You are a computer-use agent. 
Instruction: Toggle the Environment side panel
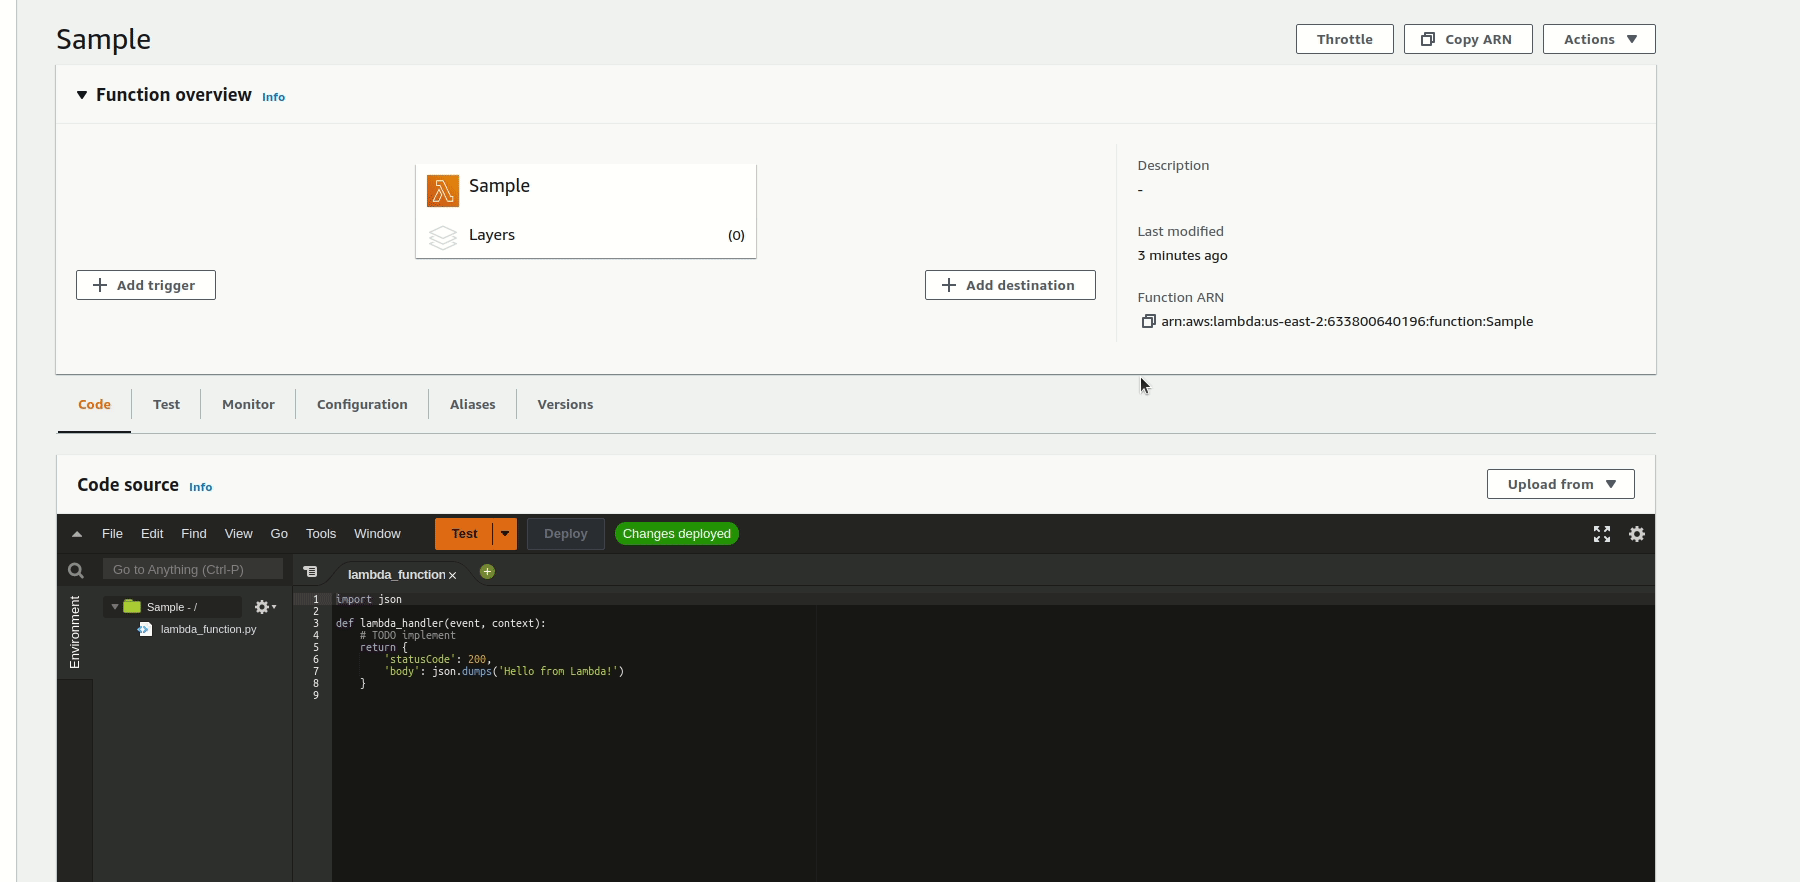click(x=75, y=631)
